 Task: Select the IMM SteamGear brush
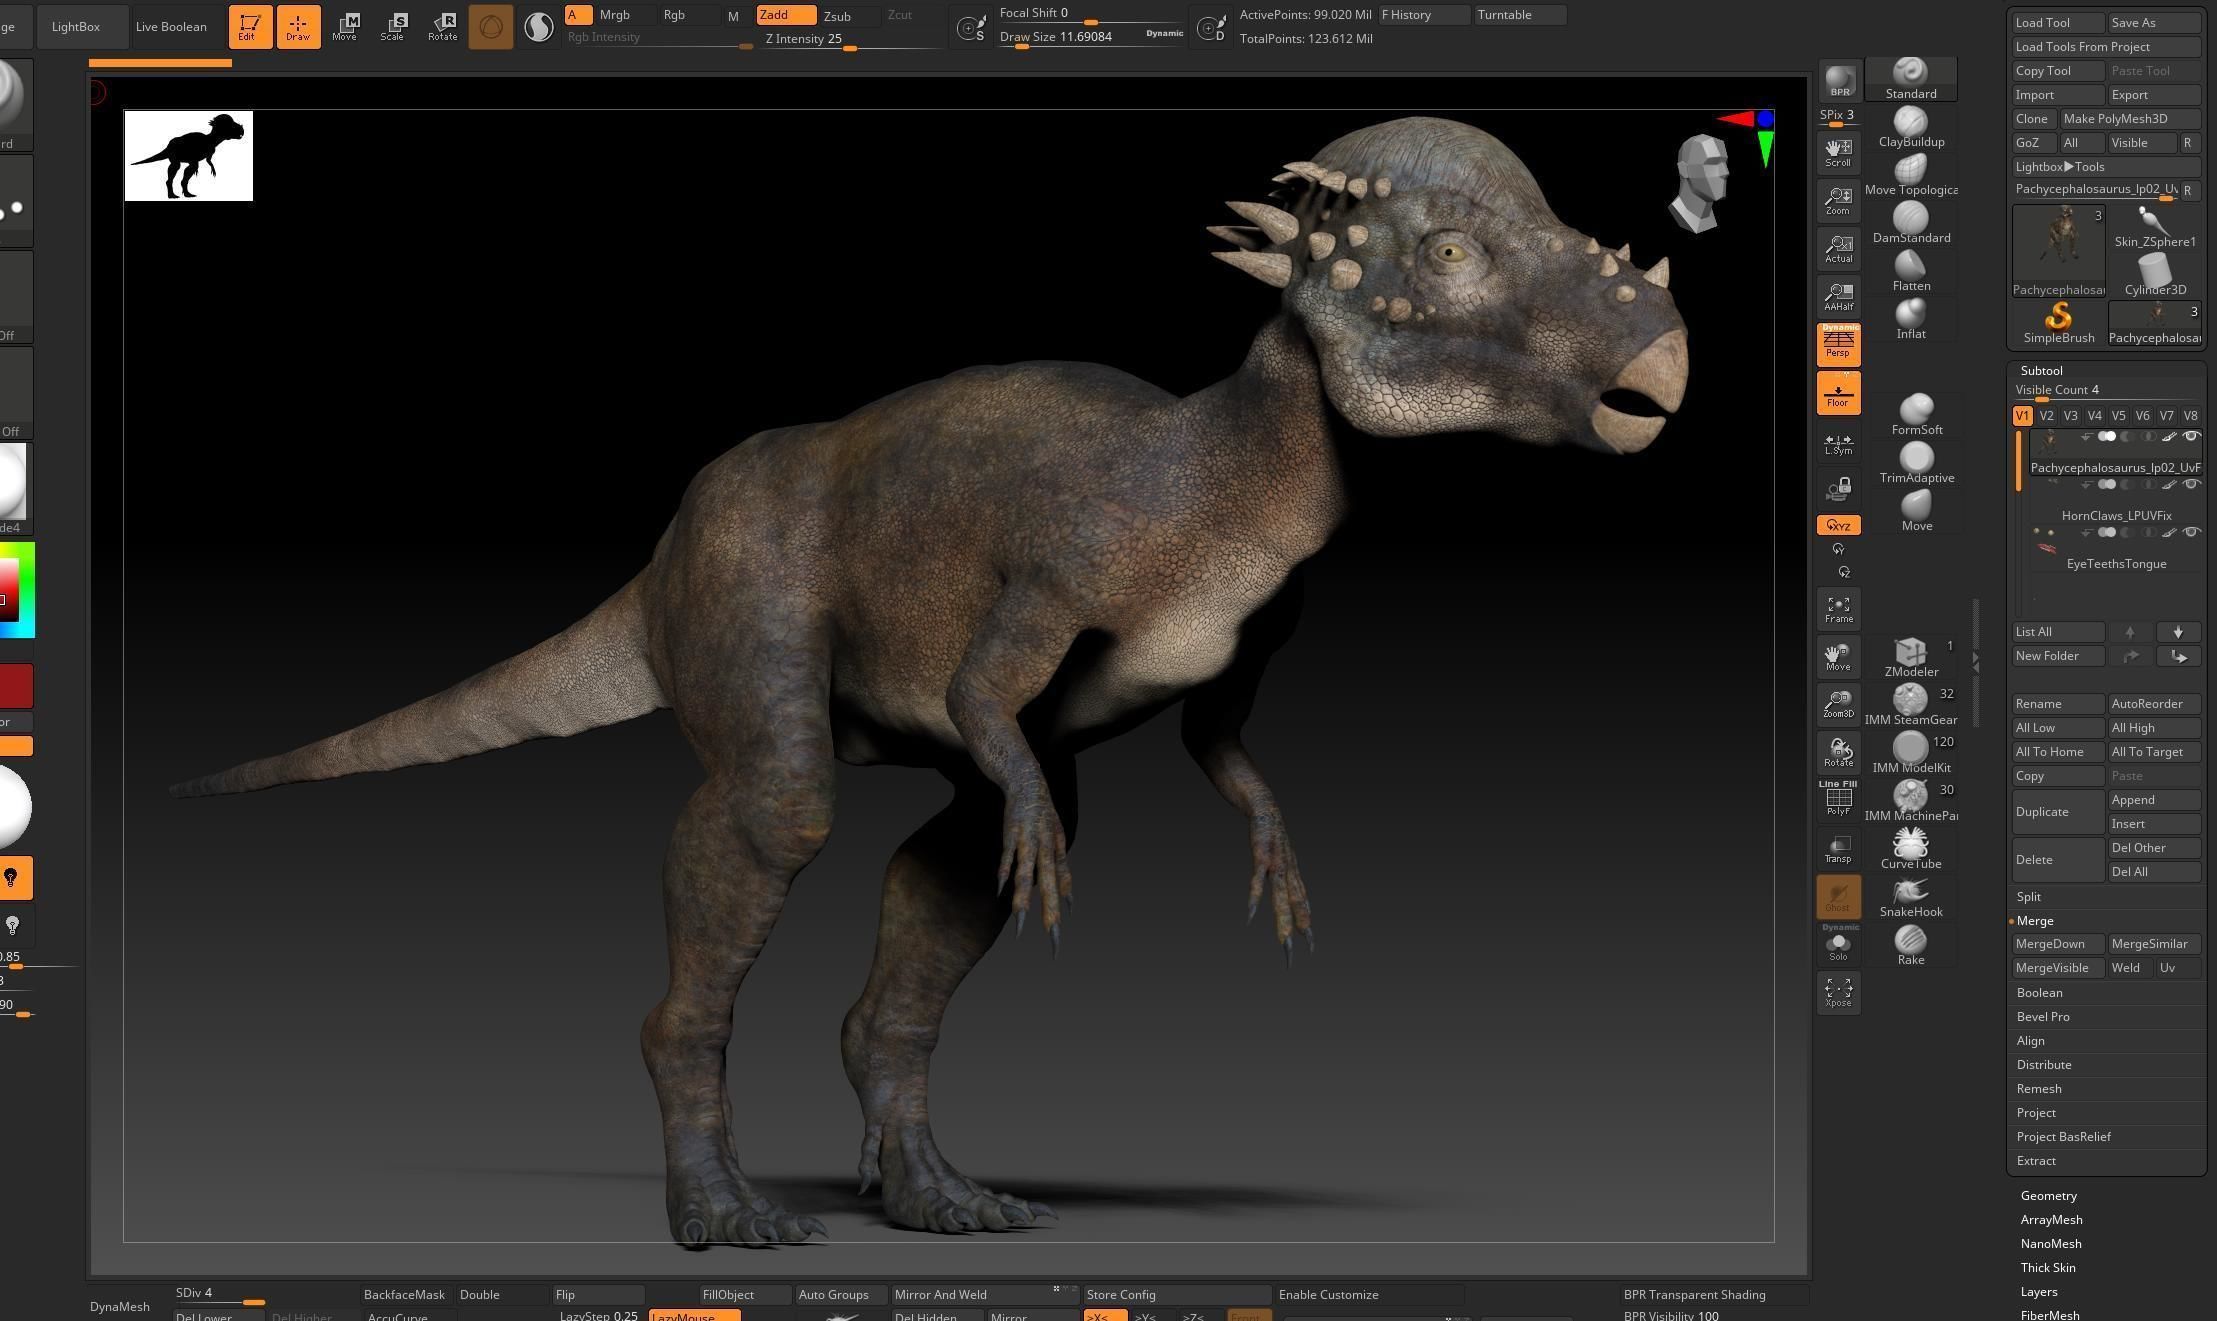coord(1910,705)
